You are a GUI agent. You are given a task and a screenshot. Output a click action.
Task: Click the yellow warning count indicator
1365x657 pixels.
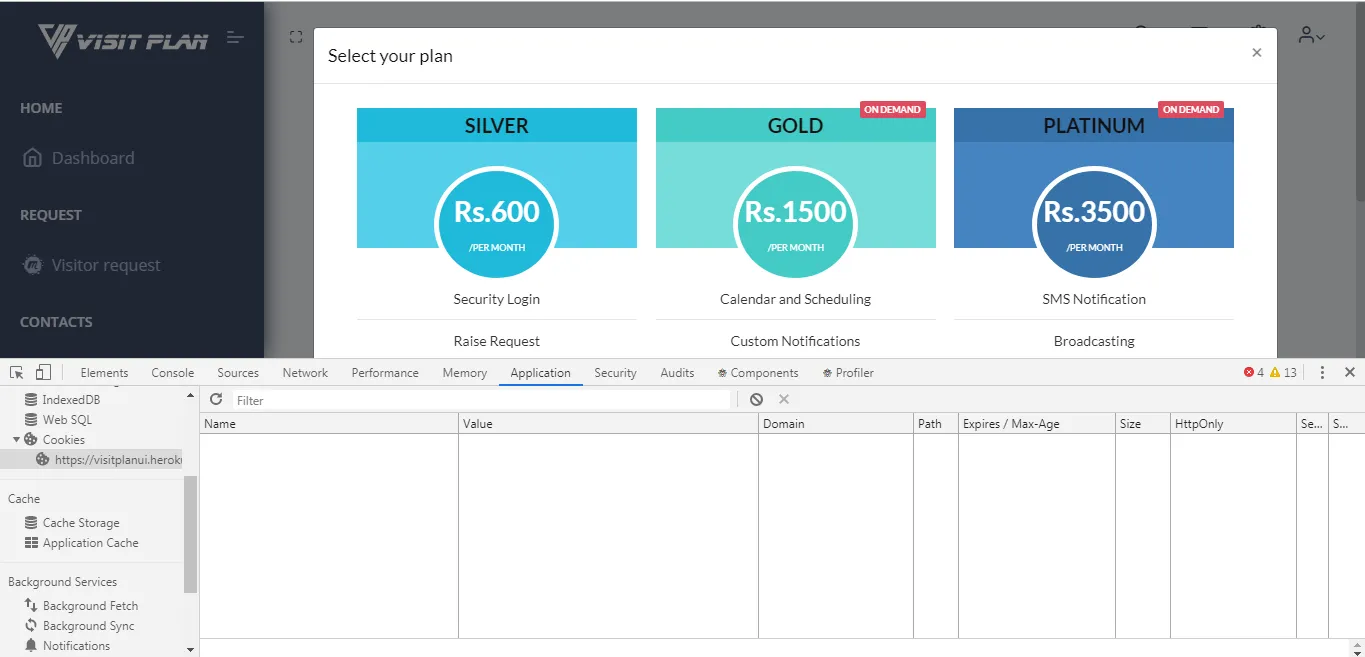pyautogui.click(x=1283, y=372)
